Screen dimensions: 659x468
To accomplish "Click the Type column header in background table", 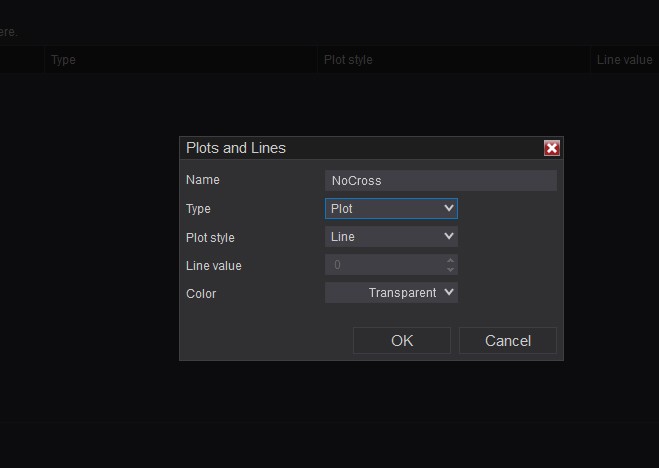I will click(63, 60).
